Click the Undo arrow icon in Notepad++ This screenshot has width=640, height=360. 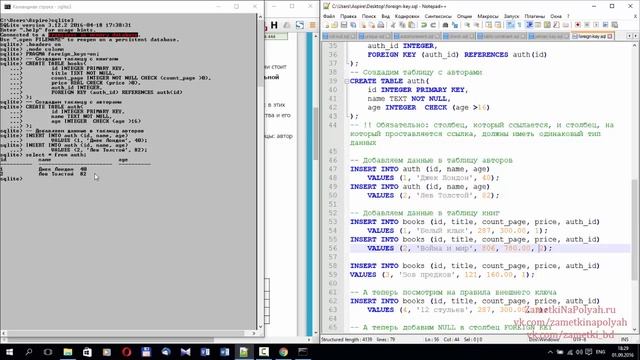(x=424, y=25)
